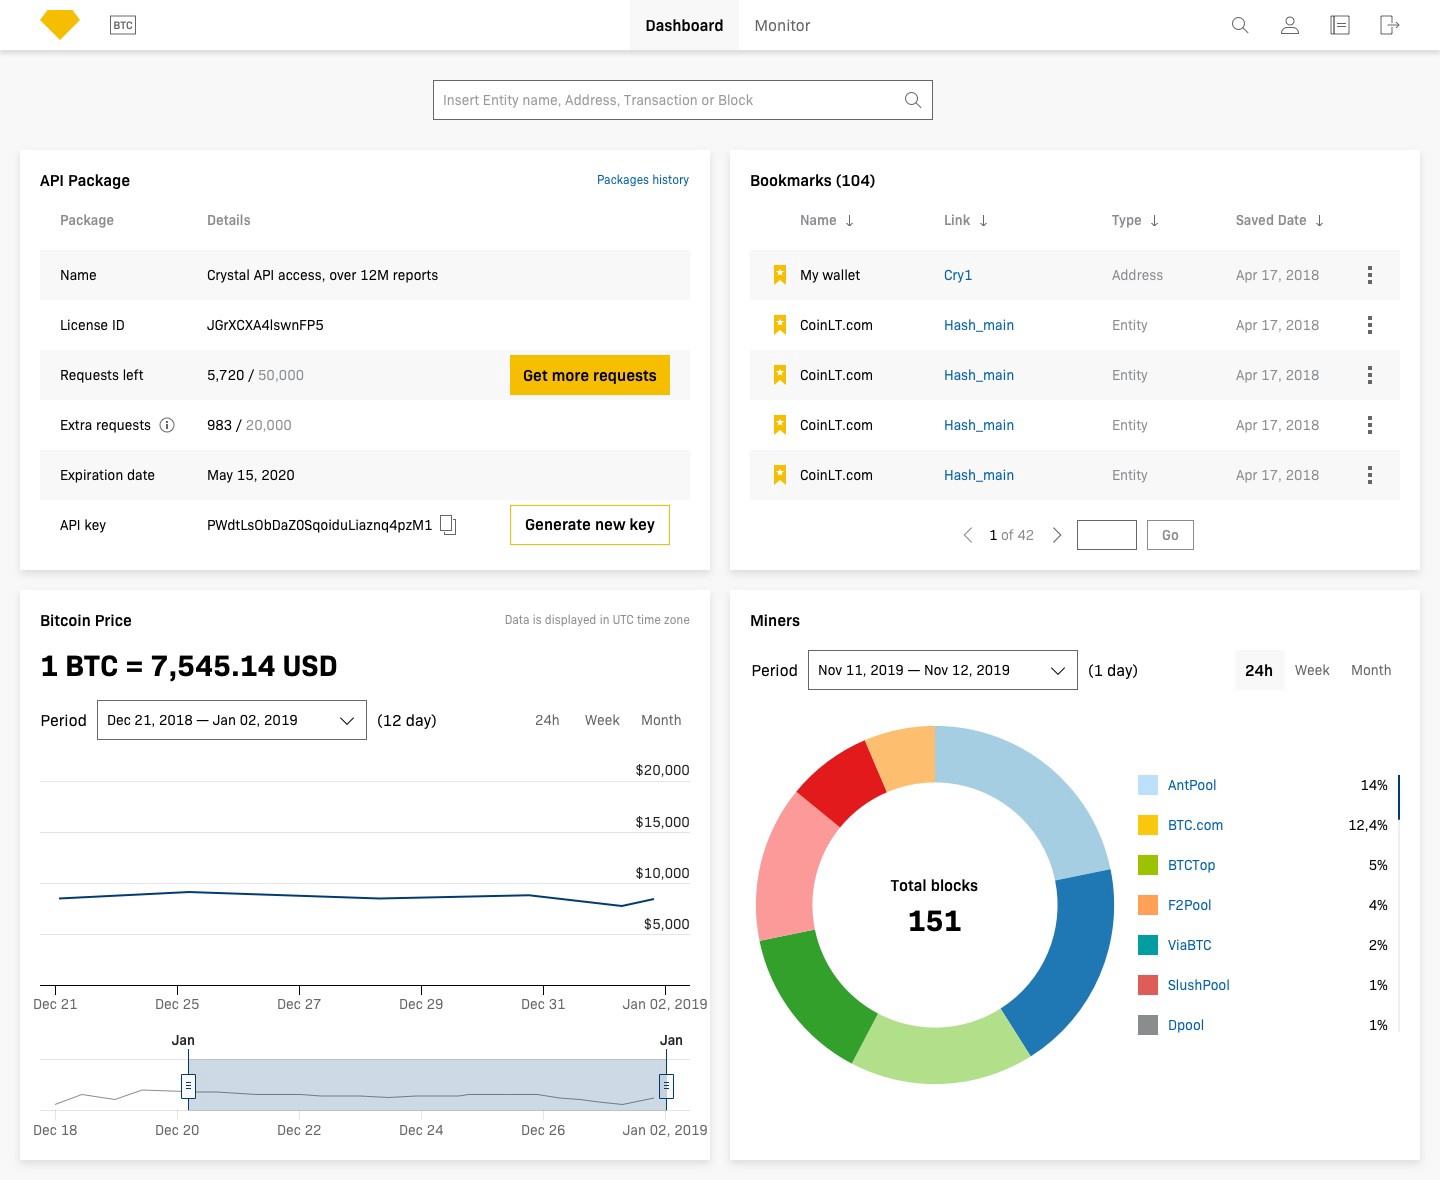Open the Packages history link
This screenshot has width=1440, height=1180.
tap(643, 180)
